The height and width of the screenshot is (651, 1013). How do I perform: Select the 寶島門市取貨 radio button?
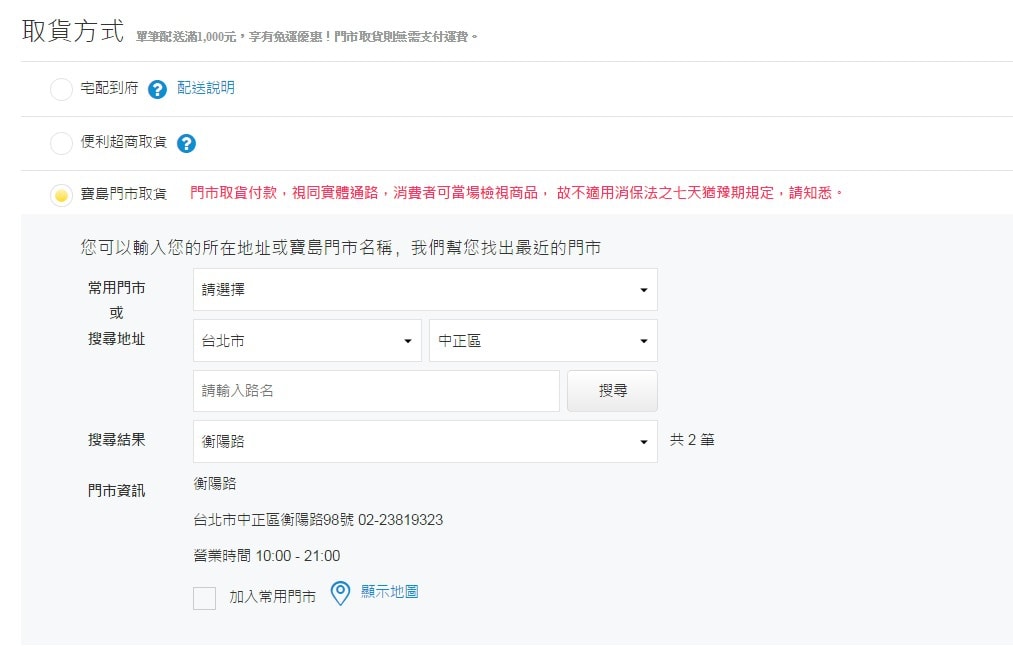pos(61,195)
